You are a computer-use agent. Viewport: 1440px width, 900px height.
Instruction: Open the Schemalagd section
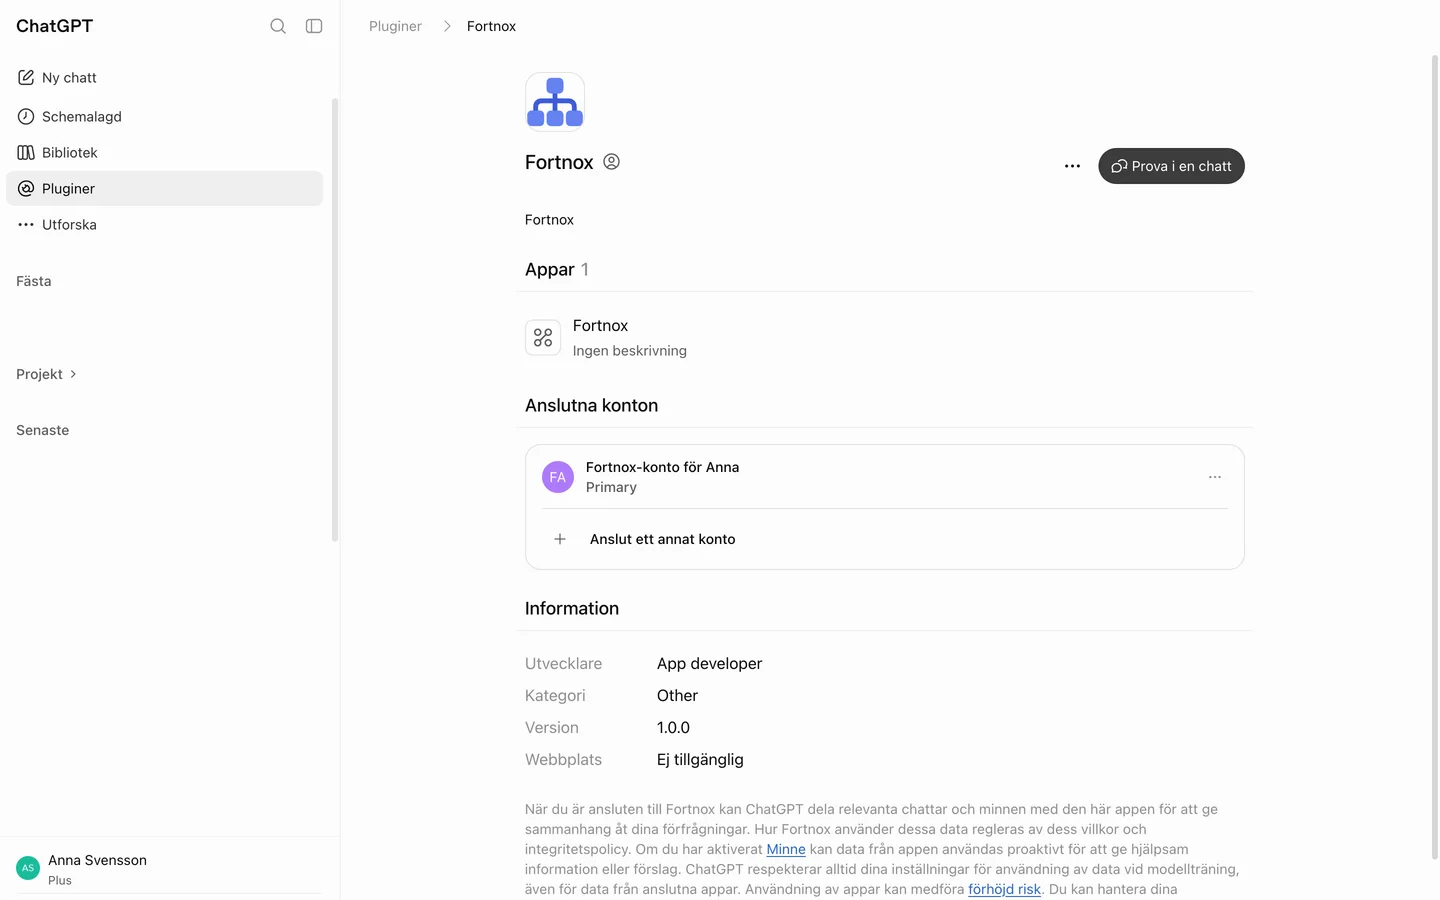[165, 116]
